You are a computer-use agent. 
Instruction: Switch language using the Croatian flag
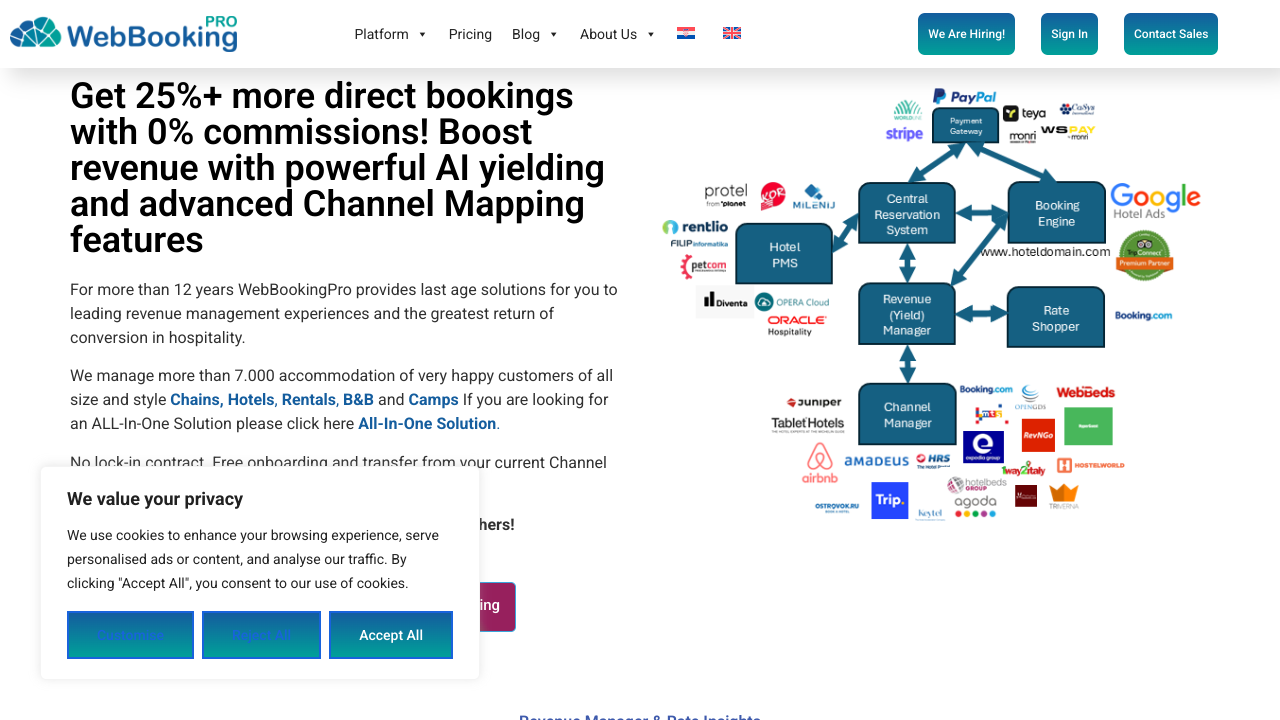(x=686, y=33)
